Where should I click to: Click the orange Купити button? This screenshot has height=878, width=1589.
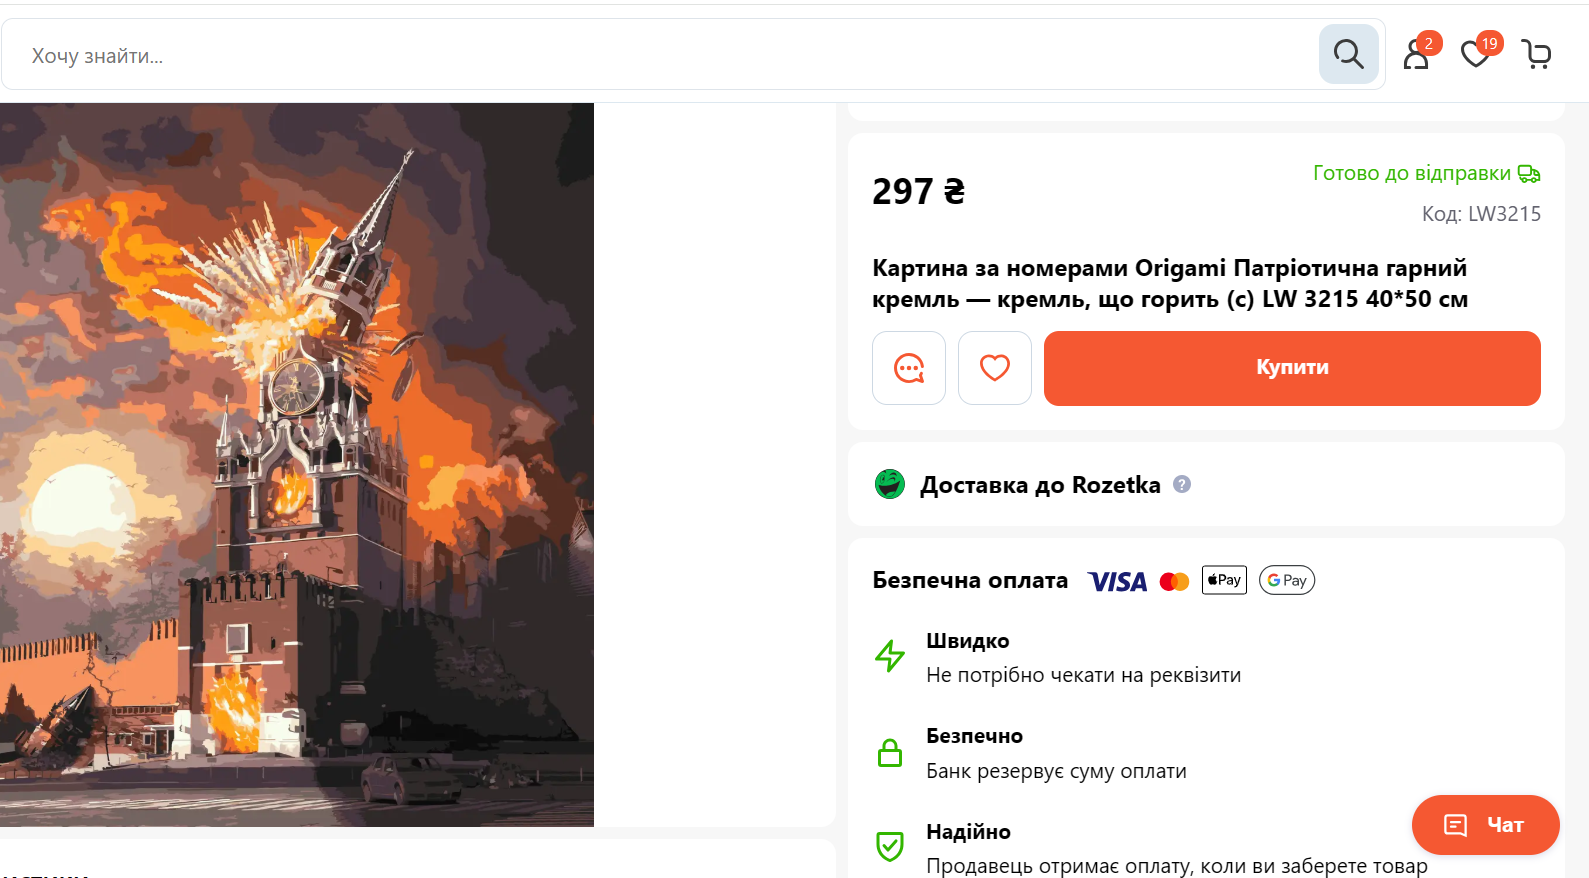1292,368
